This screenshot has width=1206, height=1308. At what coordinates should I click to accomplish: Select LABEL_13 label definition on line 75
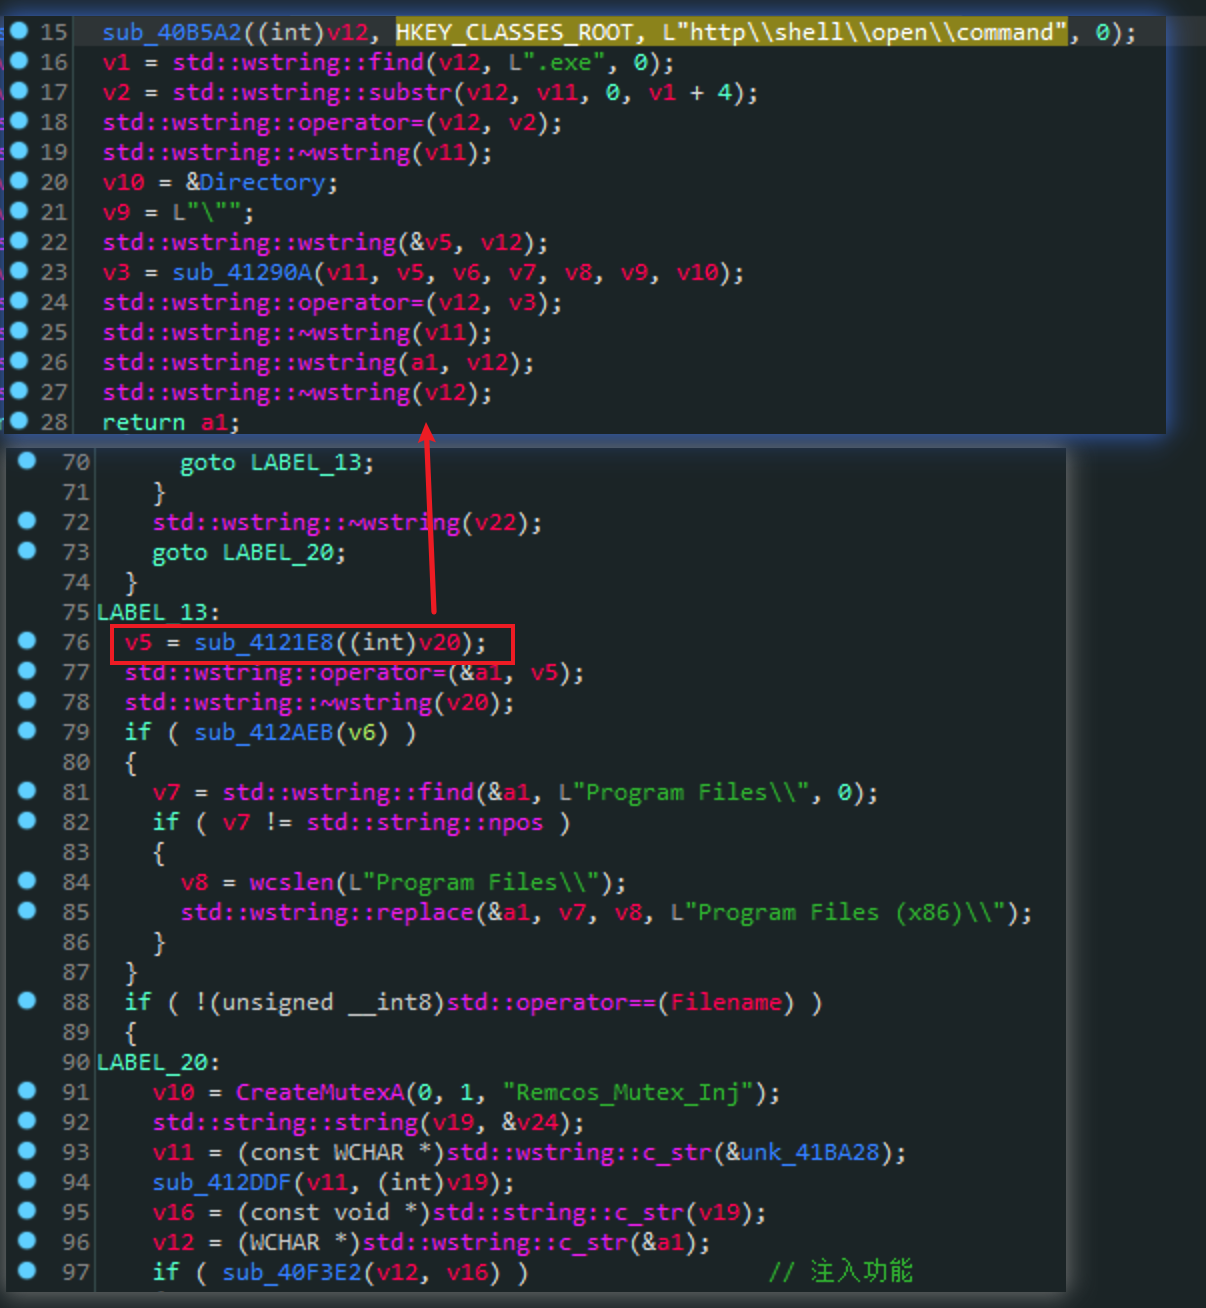(158, 613)
